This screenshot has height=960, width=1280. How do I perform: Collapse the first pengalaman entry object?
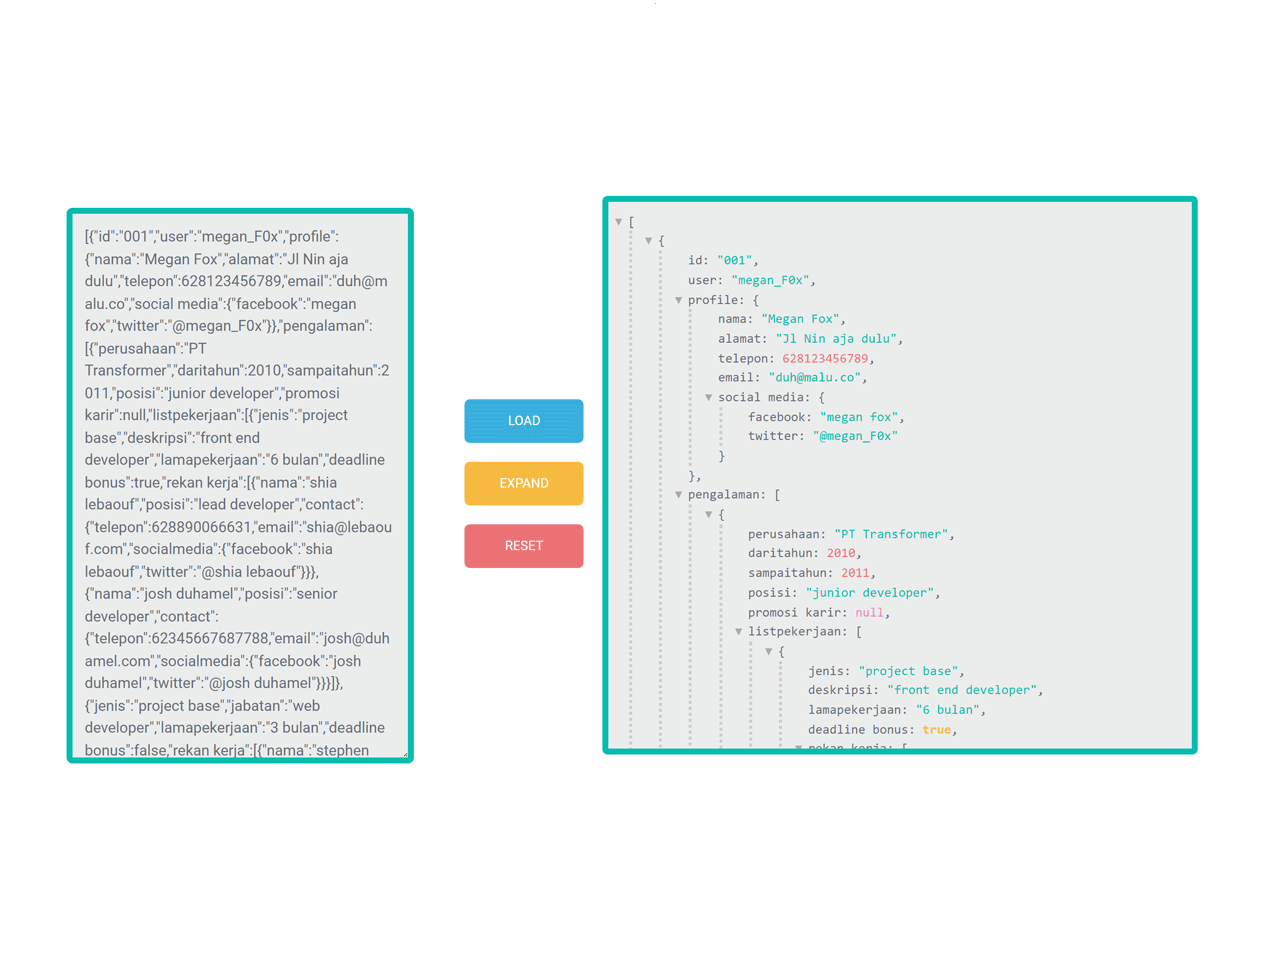click(x=708, y=514)
